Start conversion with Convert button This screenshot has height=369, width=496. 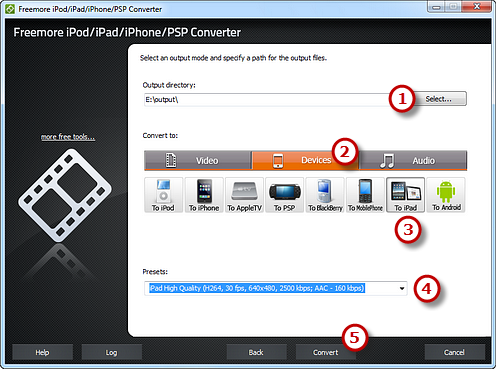325,352
